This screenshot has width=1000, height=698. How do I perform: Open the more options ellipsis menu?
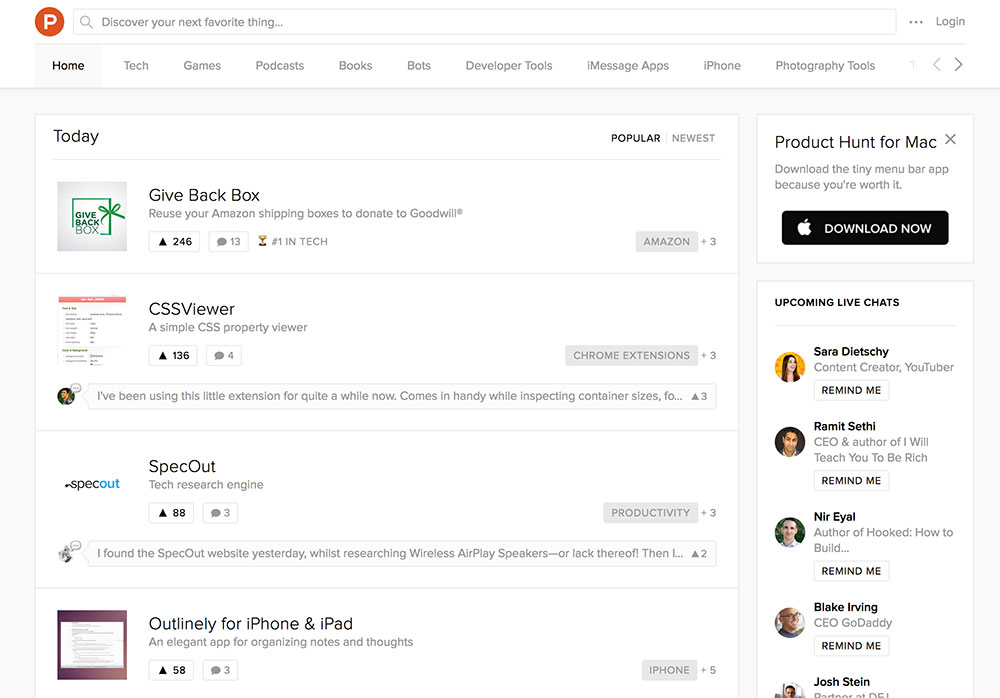coord(915,21)
